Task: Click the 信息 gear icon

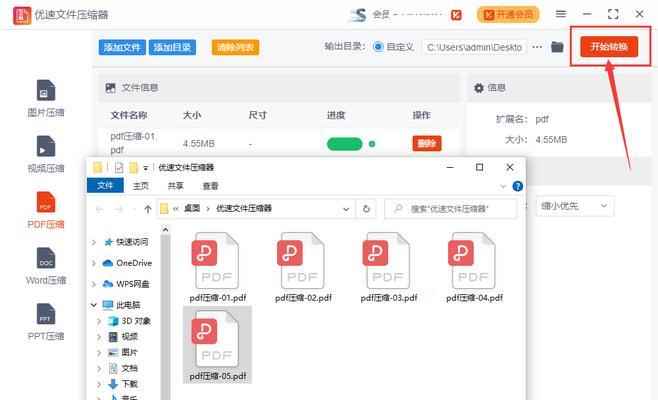Action: [x=479, y=88]
